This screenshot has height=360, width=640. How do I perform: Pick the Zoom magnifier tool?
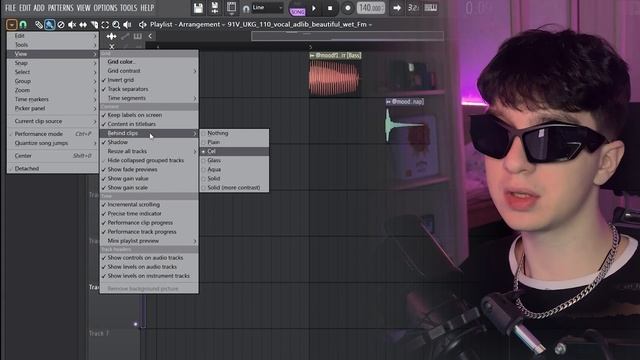coord(116,25)
